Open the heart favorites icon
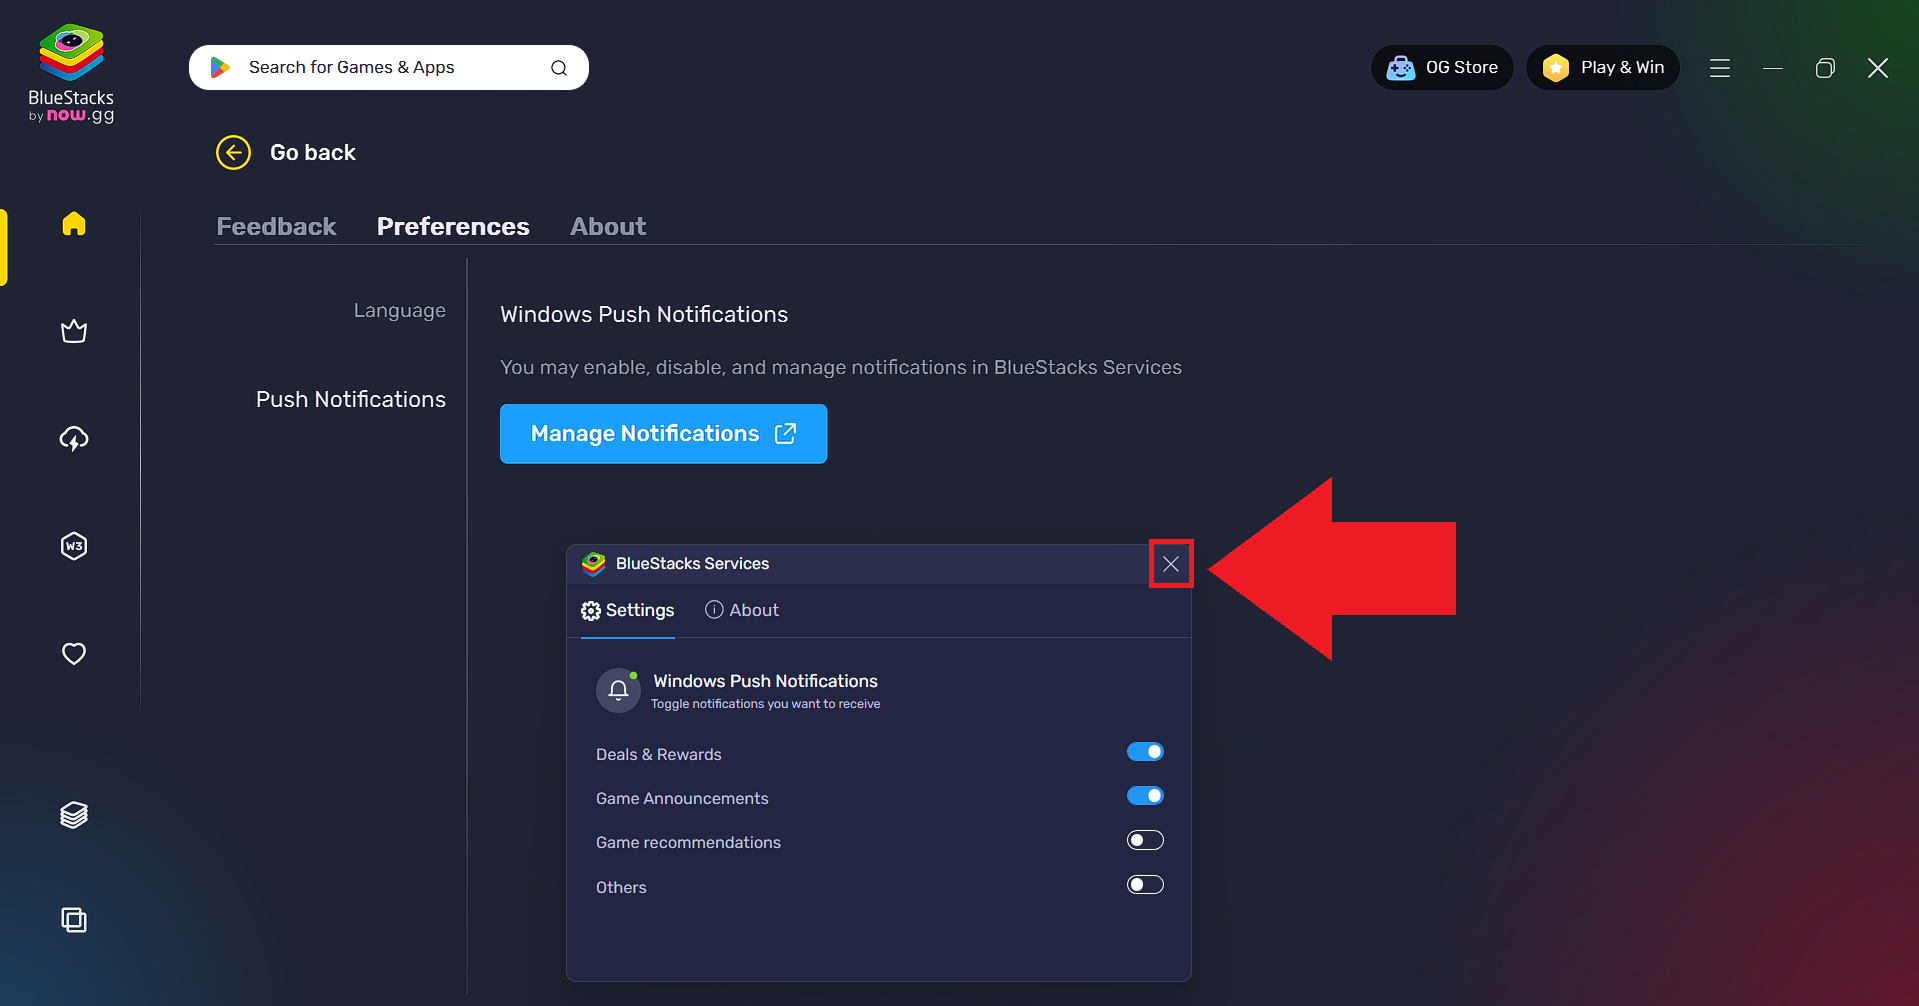The width and height of the screenshot is (1919, 1006). click(x=74, y=653)
